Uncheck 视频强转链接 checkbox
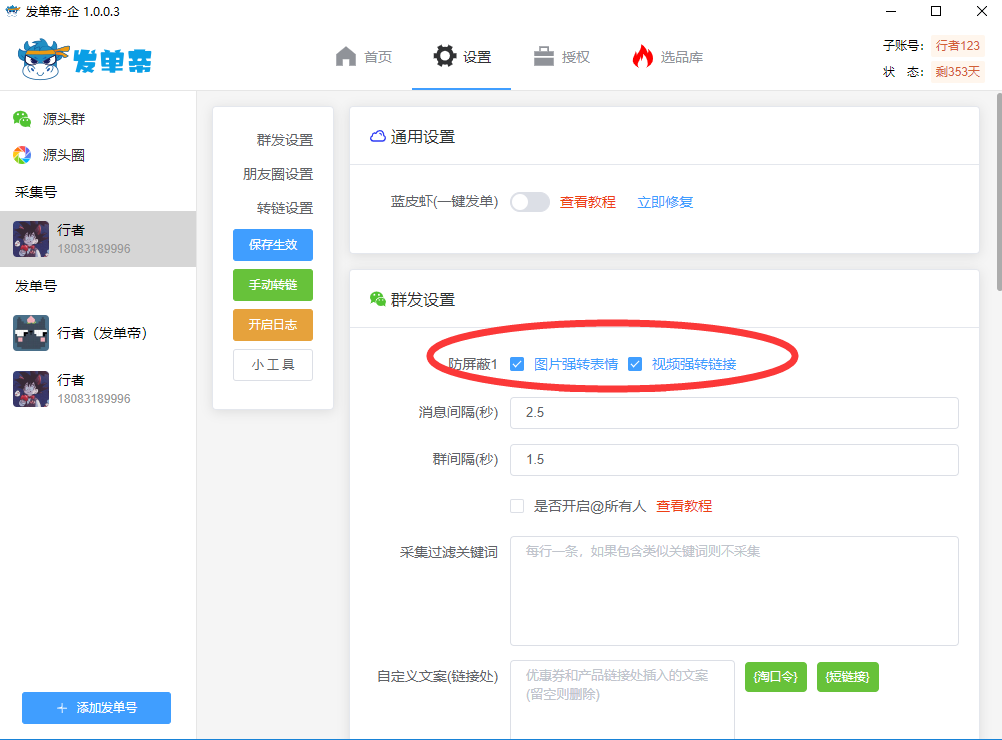The image size is (1002, 740). (x=635, y=364)
